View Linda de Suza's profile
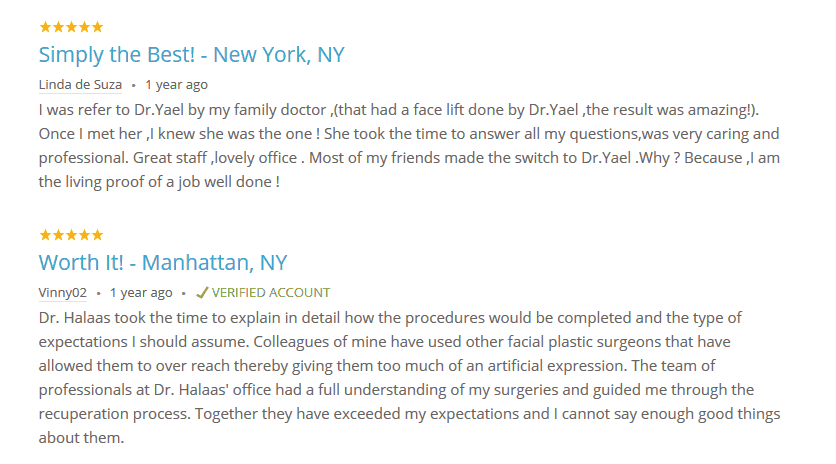The image size is (836, 464). tap(80, 85)
